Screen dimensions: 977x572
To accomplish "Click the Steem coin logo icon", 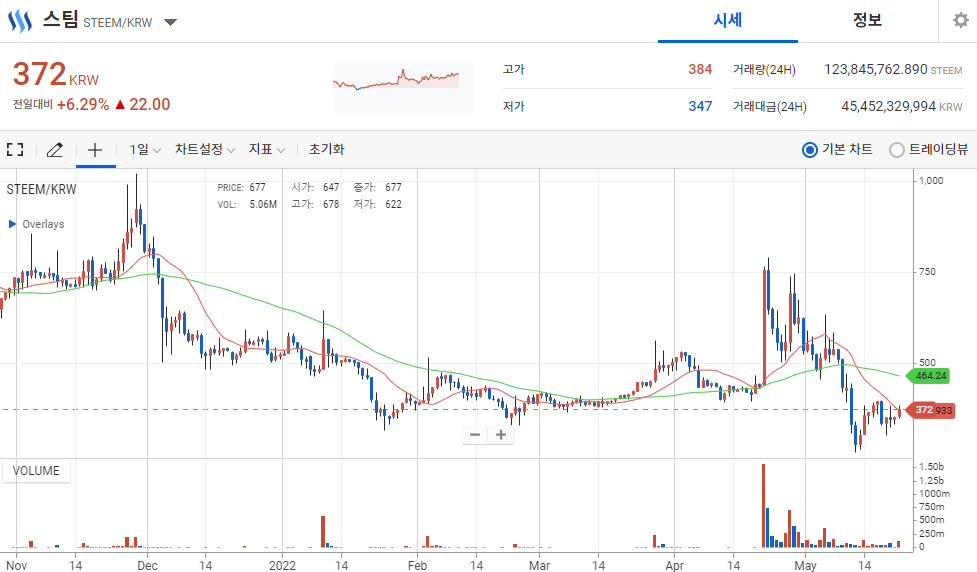I will [x=19, y=21].
